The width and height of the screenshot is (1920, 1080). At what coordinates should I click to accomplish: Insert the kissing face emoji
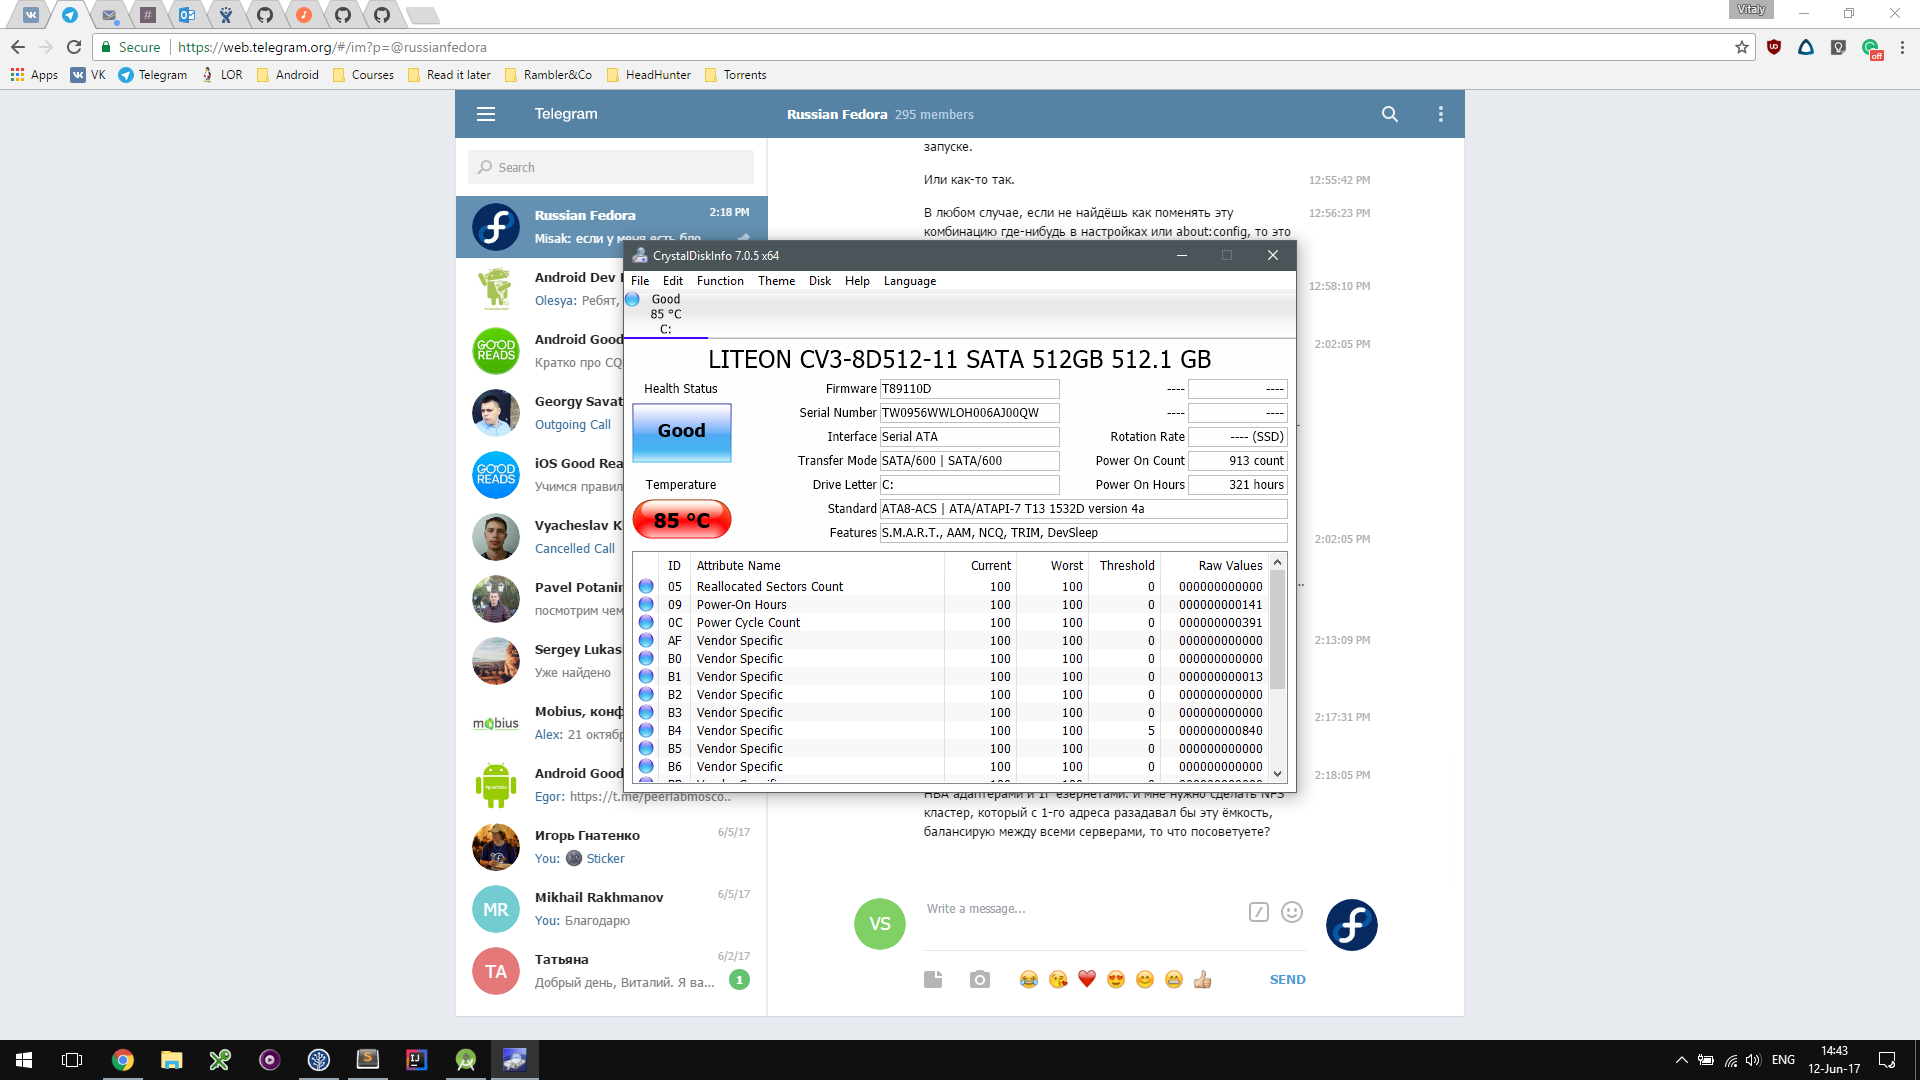coord(1058,979)
